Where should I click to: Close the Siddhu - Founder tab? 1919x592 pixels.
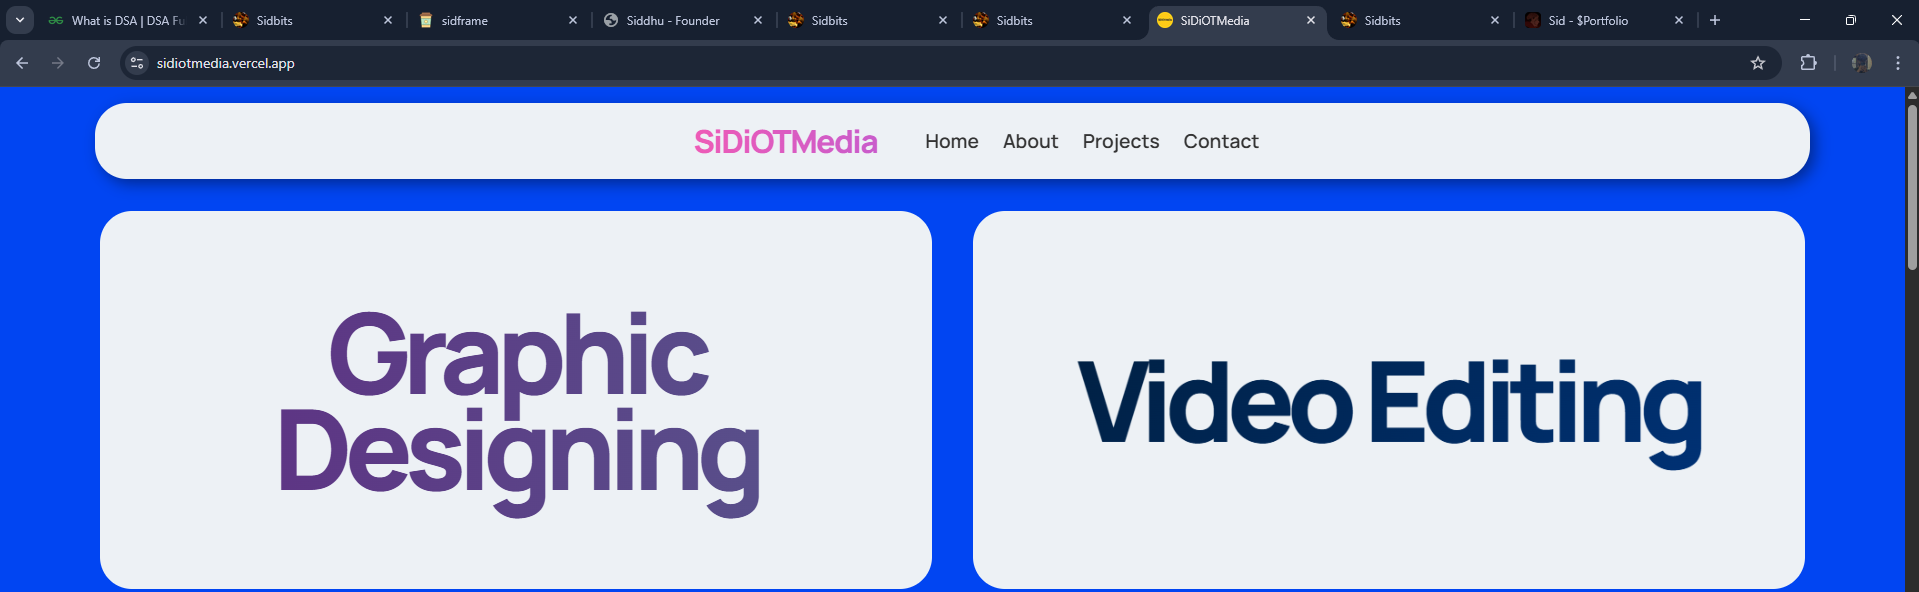click(x=758, y=20)
